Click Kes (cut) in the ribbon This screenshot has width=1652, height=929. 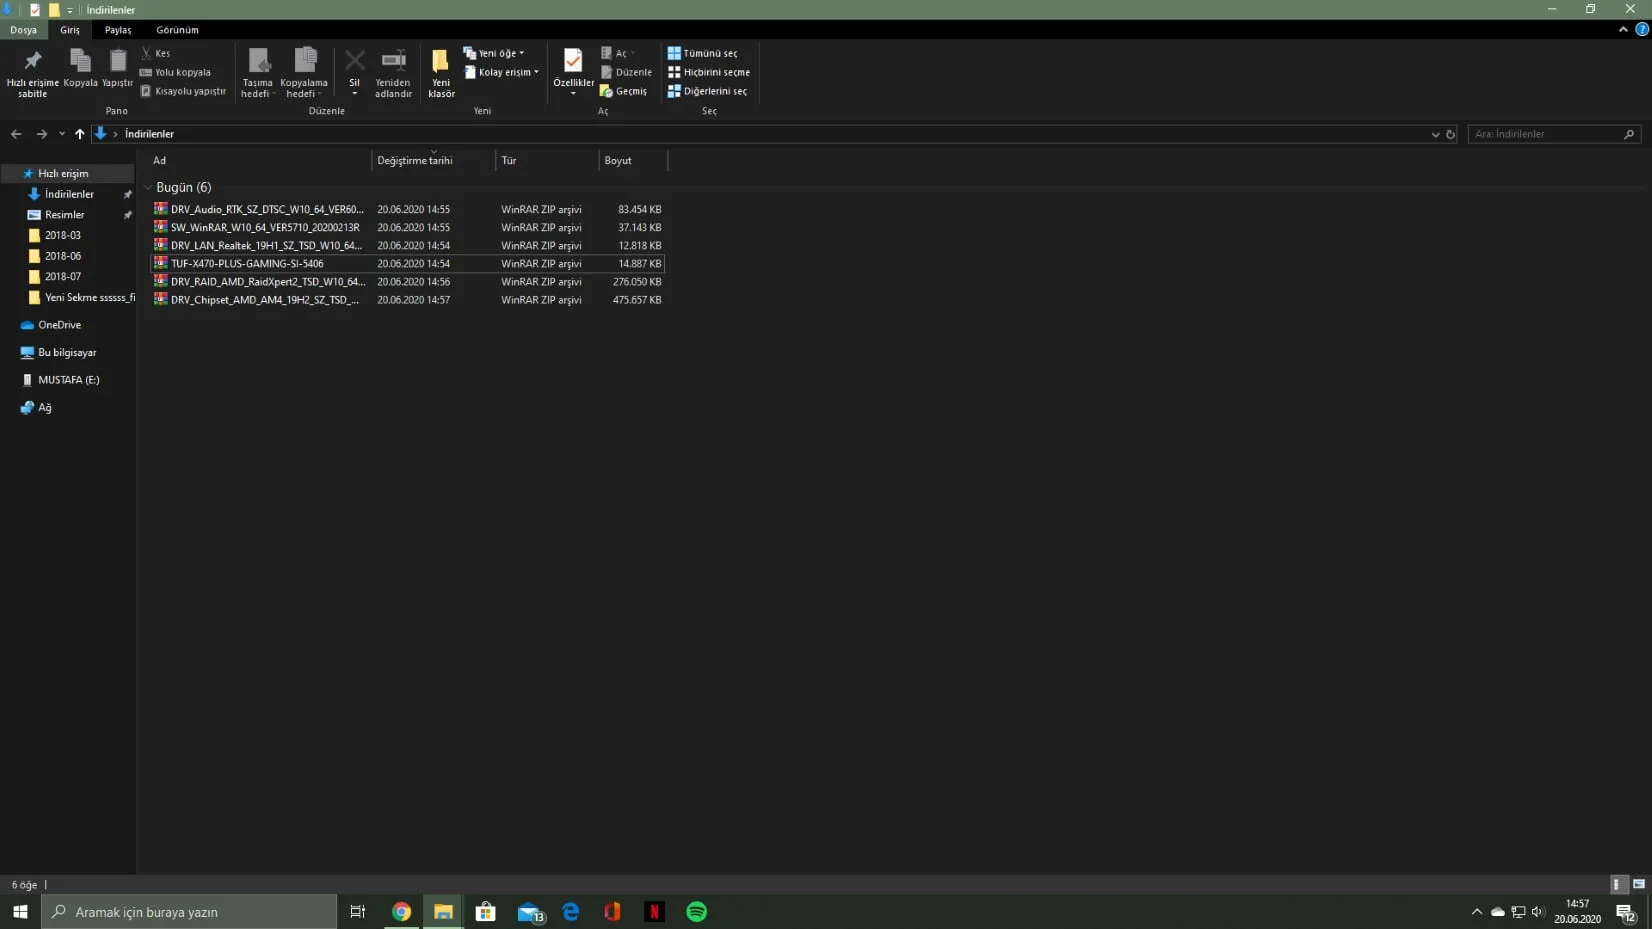[156, 53]
